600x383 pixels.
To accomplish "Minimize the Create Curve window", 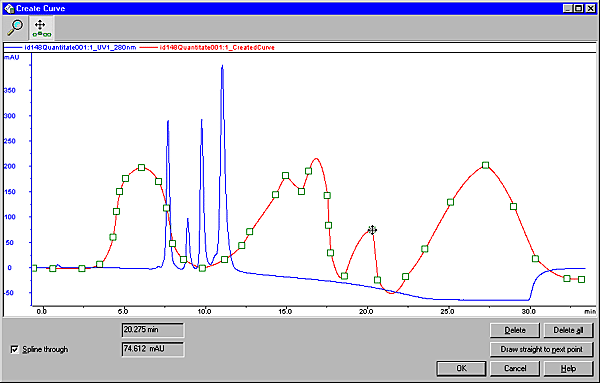I will tap(568, 8).
